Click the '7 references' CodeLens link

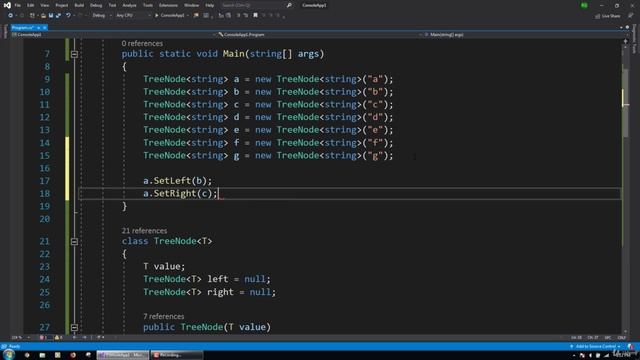pyautogui.click(x=163, y=316)
